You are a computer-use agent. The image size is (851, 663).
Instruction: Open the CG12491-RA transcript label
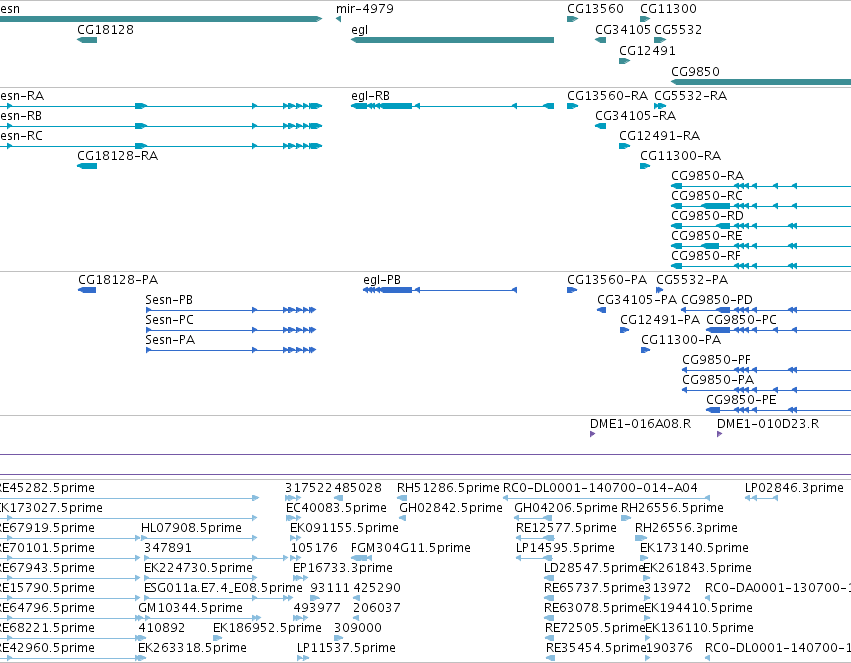(659, 136)
